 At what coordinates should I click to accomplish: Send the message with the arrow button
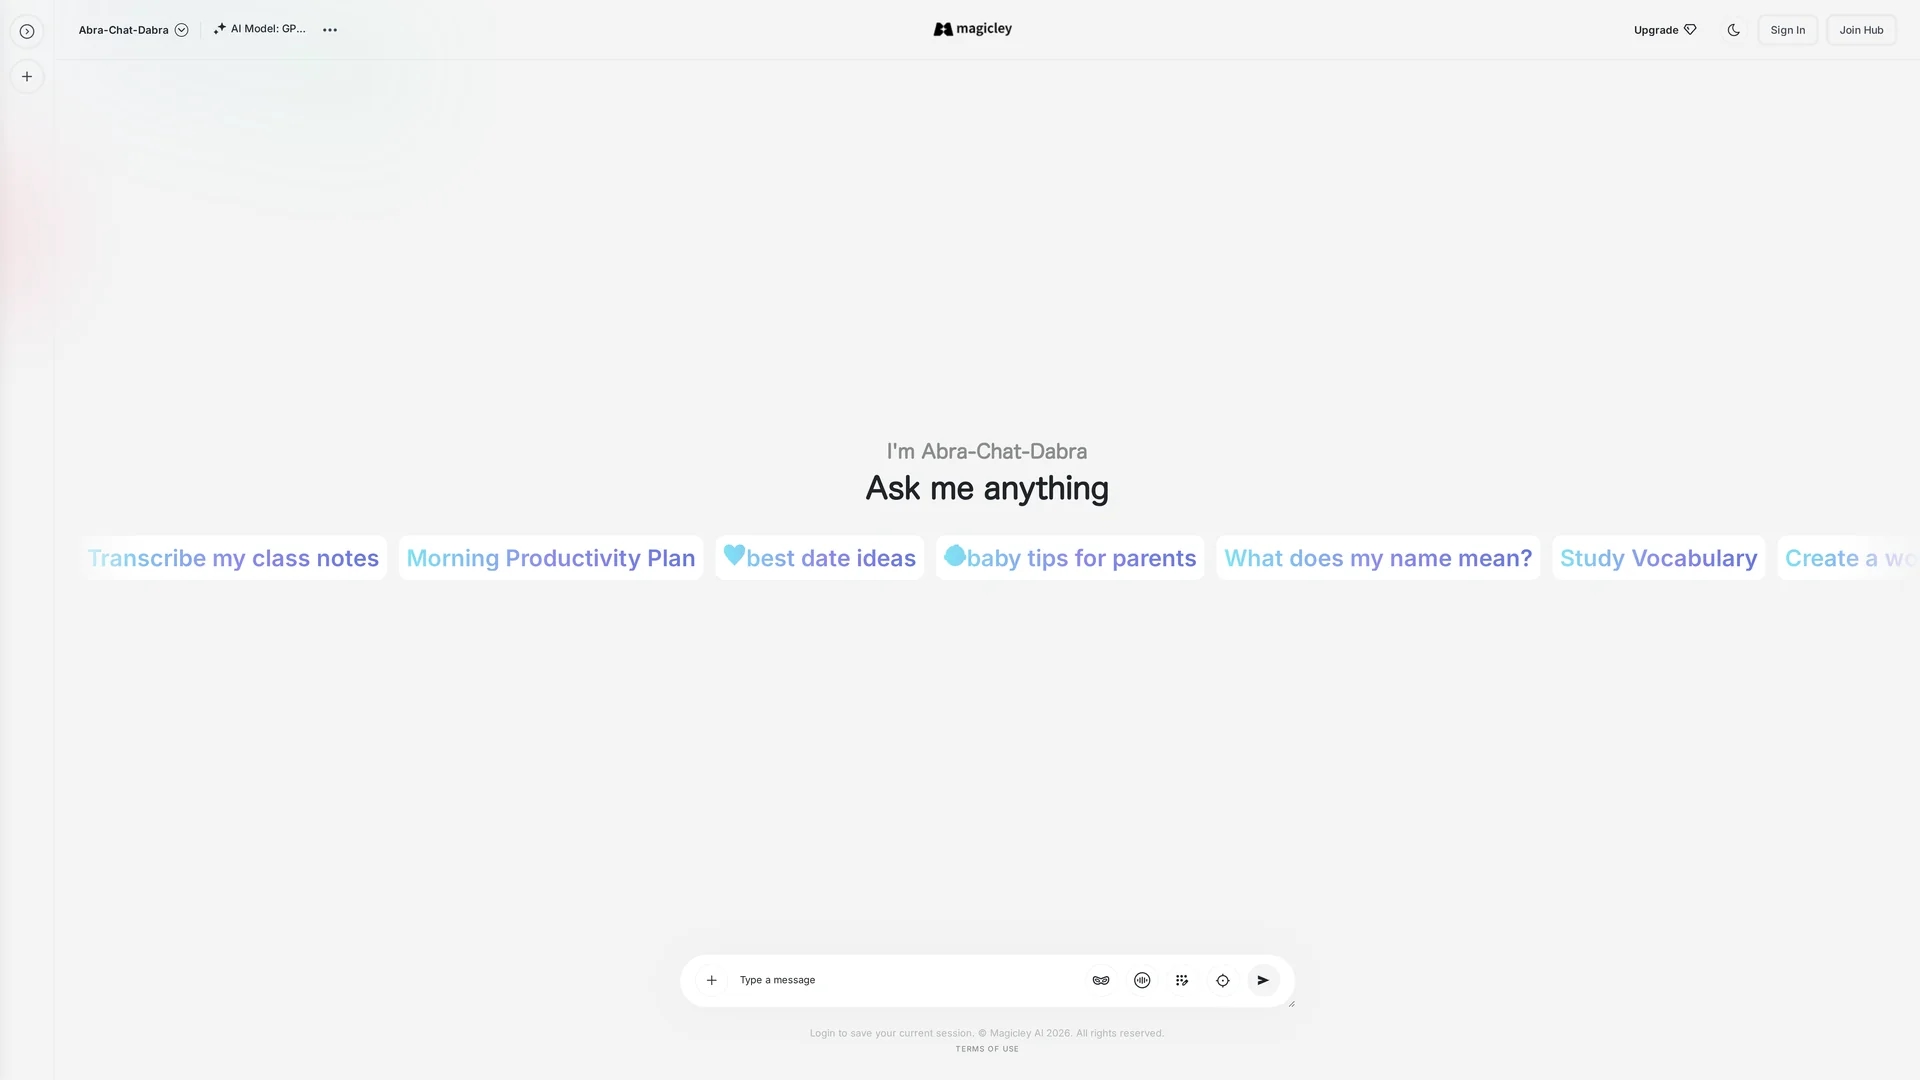pyautogui.click(x=1263, y=981)
